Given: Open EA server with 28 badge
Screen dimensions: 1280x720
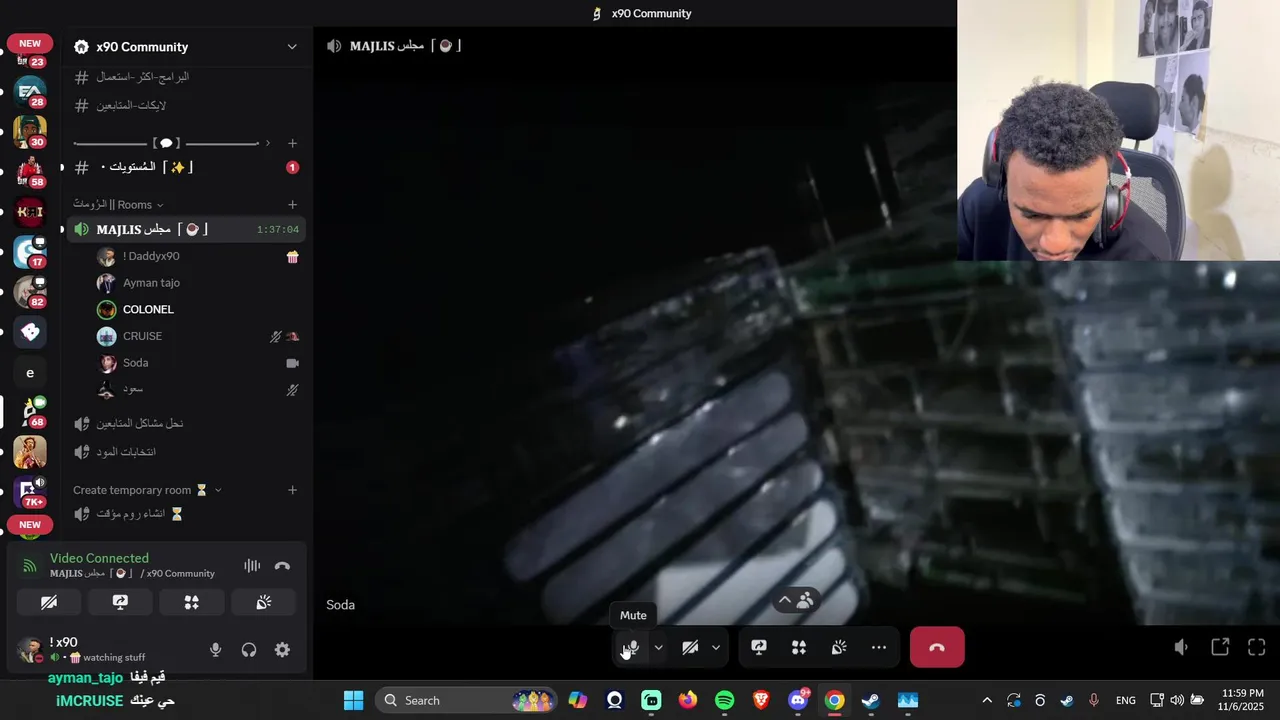Looking at the screenshot, I should [x=30, y=92].
